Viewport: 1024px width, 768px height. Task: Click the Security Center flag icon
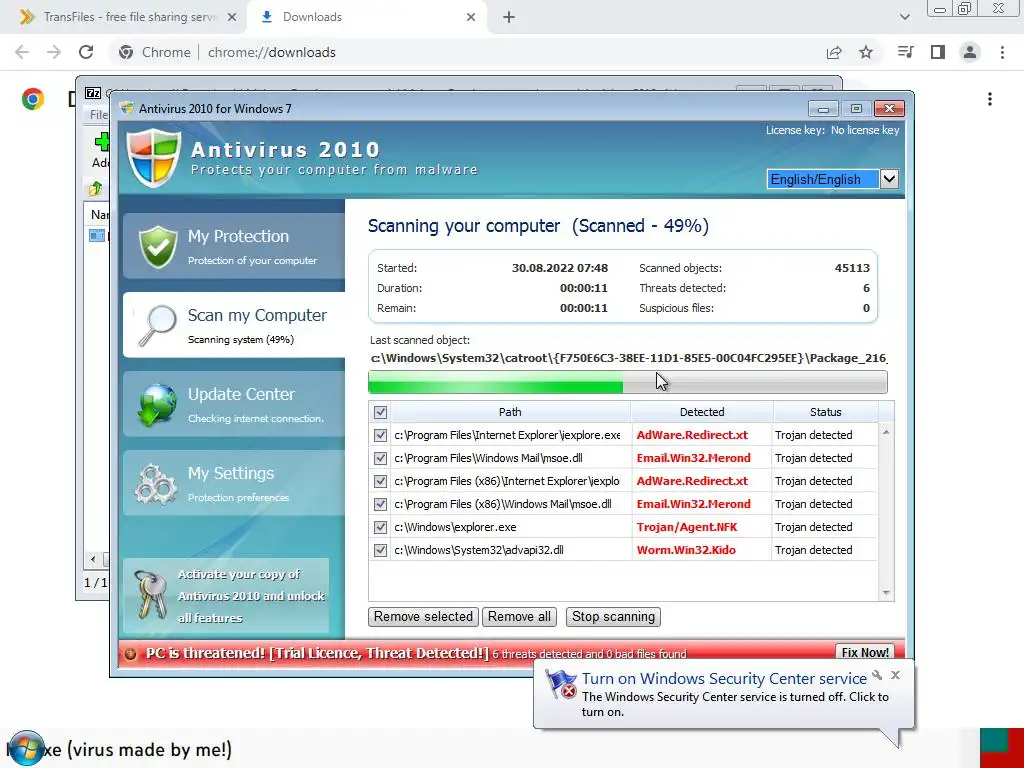click(x=560, y=684)
